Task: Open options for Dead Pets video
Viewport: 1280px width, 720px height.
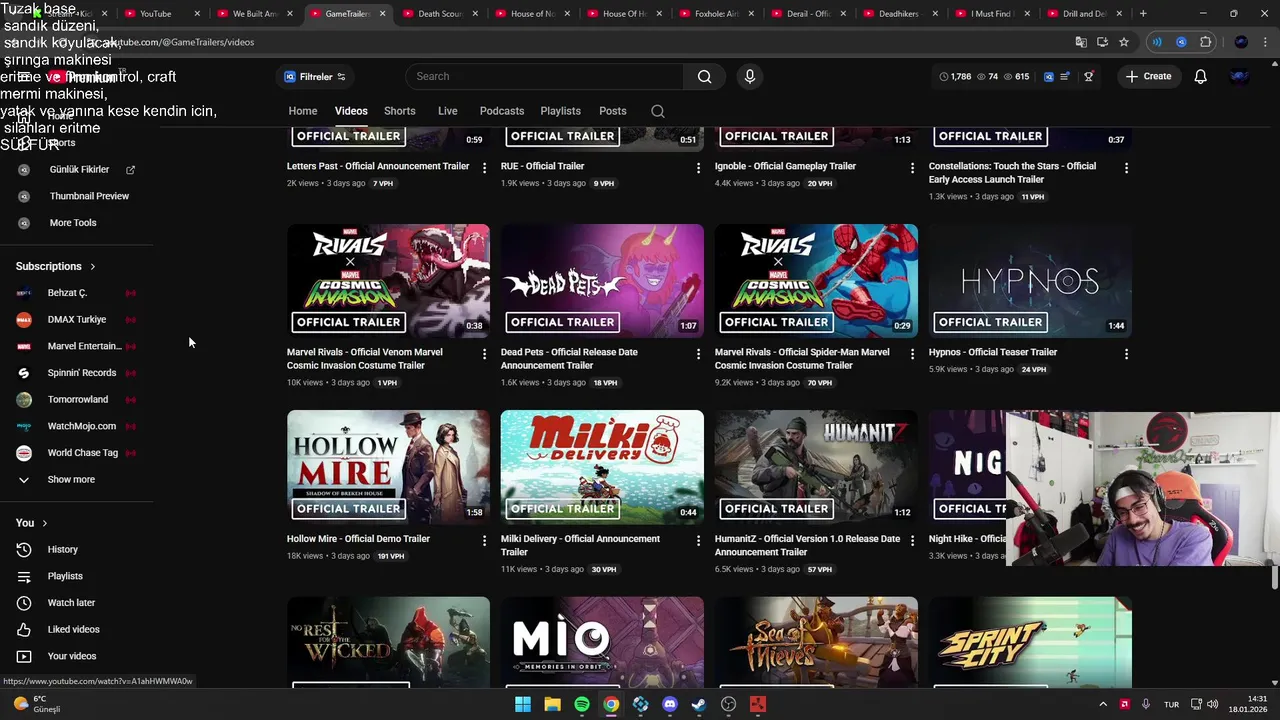Action: point(698,354)
